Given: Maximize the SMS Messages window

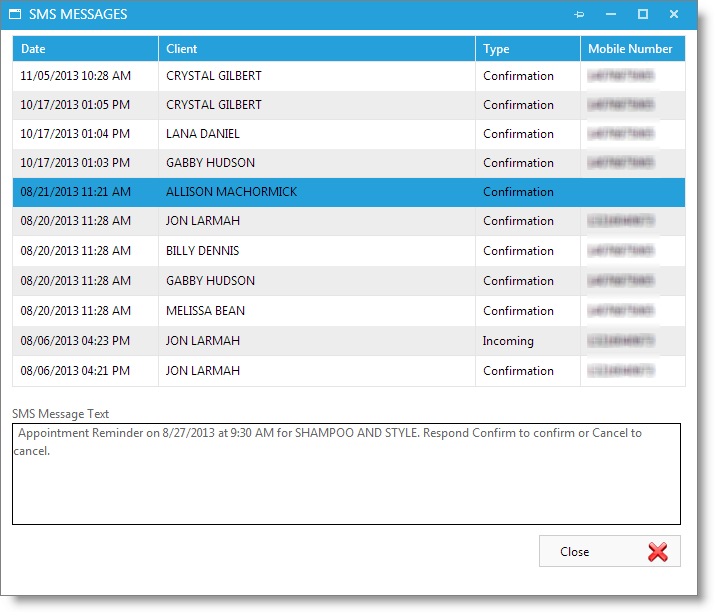Looking at the screenshot, I should click(x=642, y=15).
